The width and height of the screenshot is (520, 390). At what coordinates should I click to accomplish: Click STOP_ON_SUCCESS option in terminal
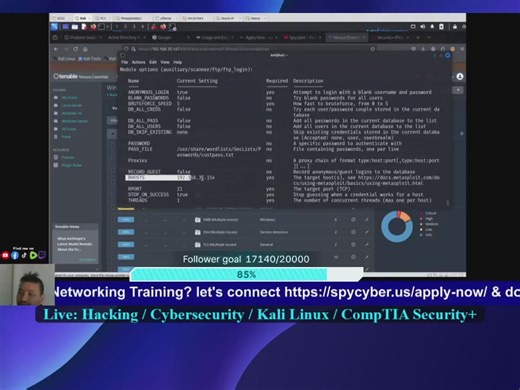(148, 194)
